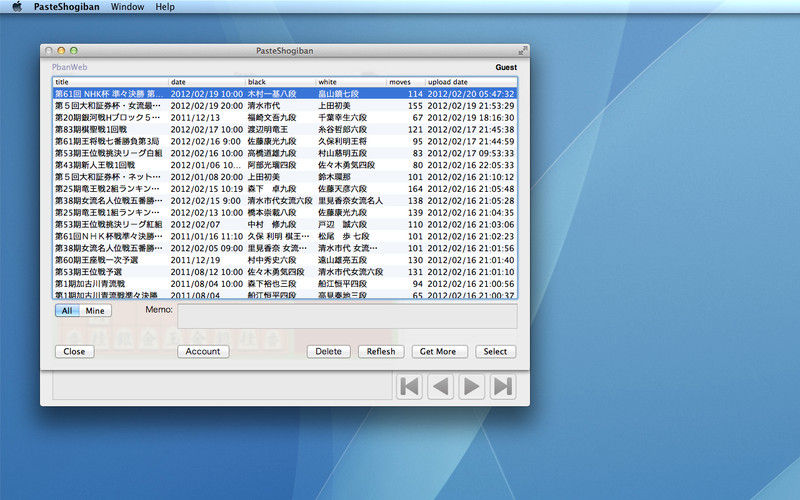Select the row 第20期銀河戦Hブロック5
Viewport: 800px width, 500px height.
pyautogui.click(x=285, y=117)
